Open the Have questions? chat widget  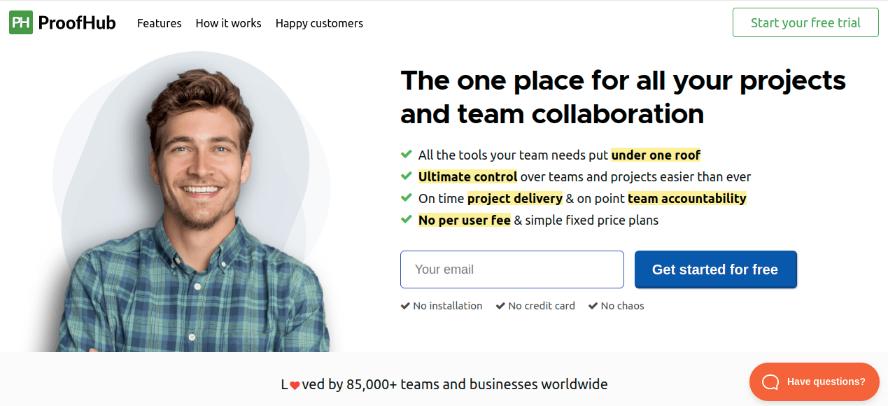click(814, 382)
